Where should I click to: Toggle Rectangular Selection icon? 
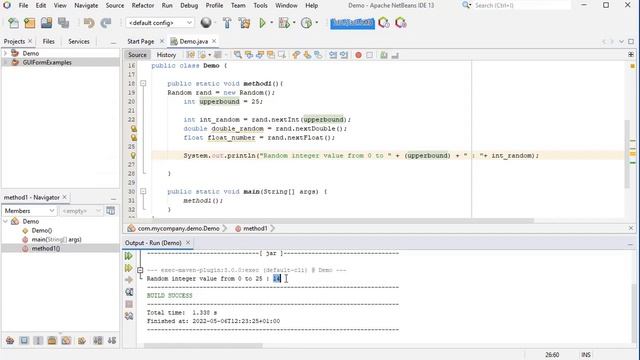[x=282, y=55]
